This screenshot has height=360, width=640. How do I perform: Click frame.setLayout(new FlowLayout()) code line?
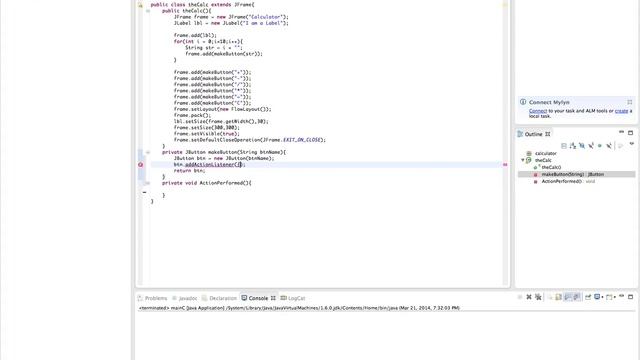[222, 109]
